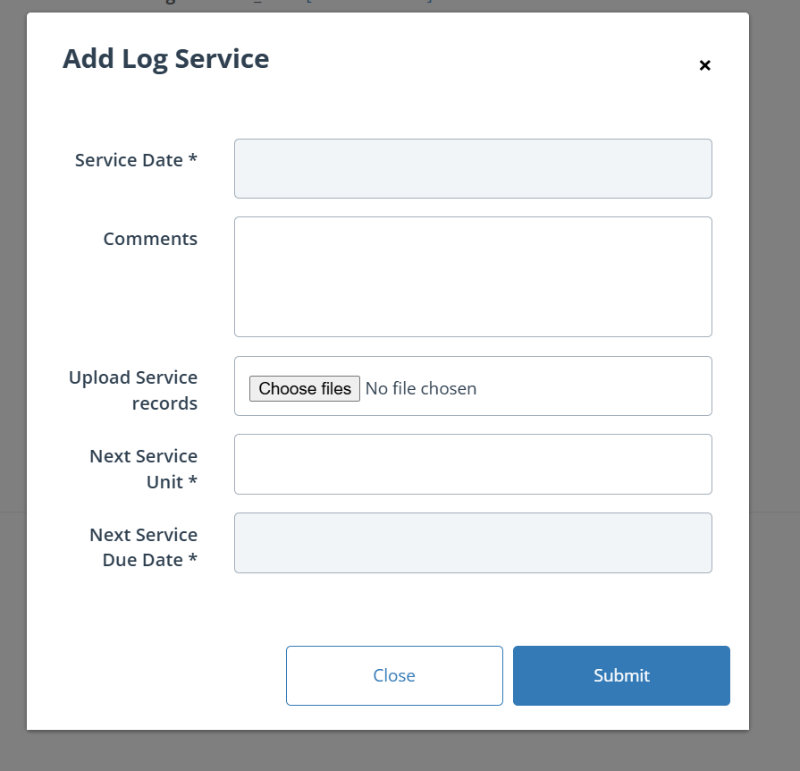The image size is (800, 771).
Task: Click the 'Next Service Due Date' label
Action: point(143,547)
